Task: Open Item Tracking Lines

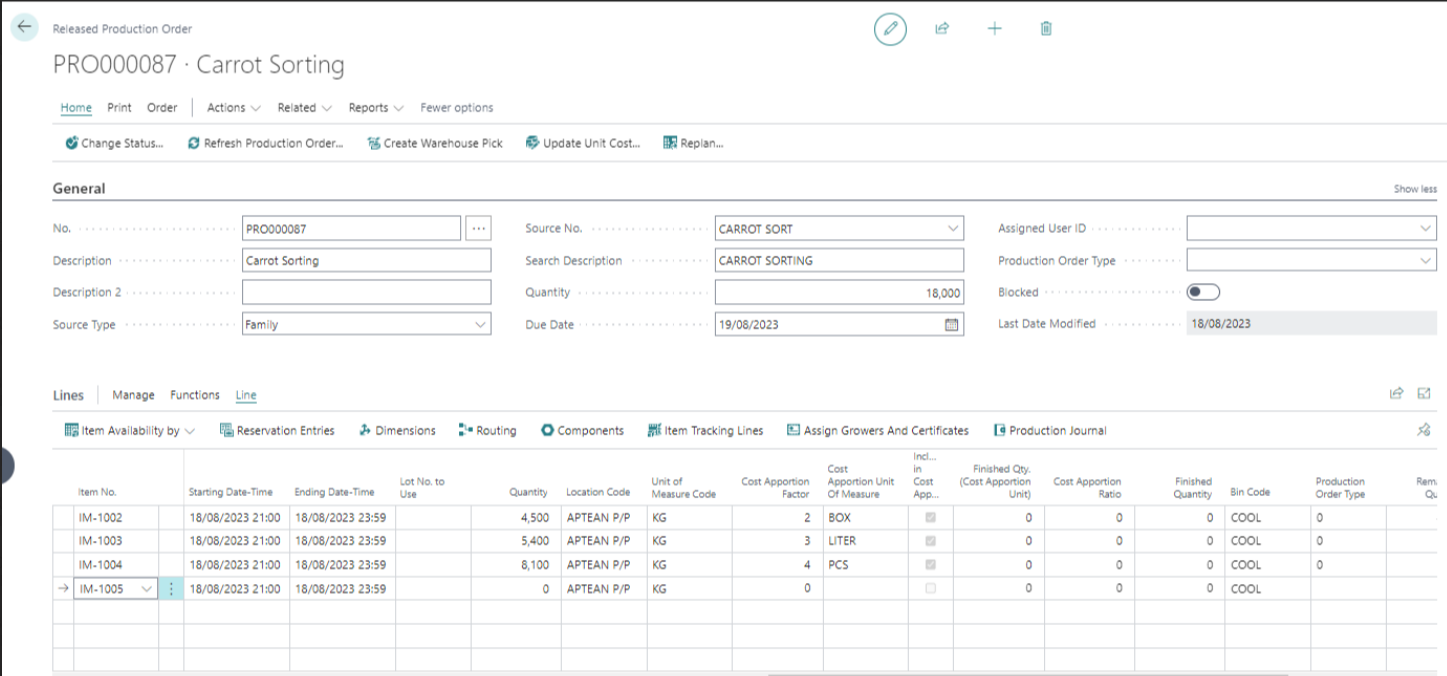Action: (705, 431)
